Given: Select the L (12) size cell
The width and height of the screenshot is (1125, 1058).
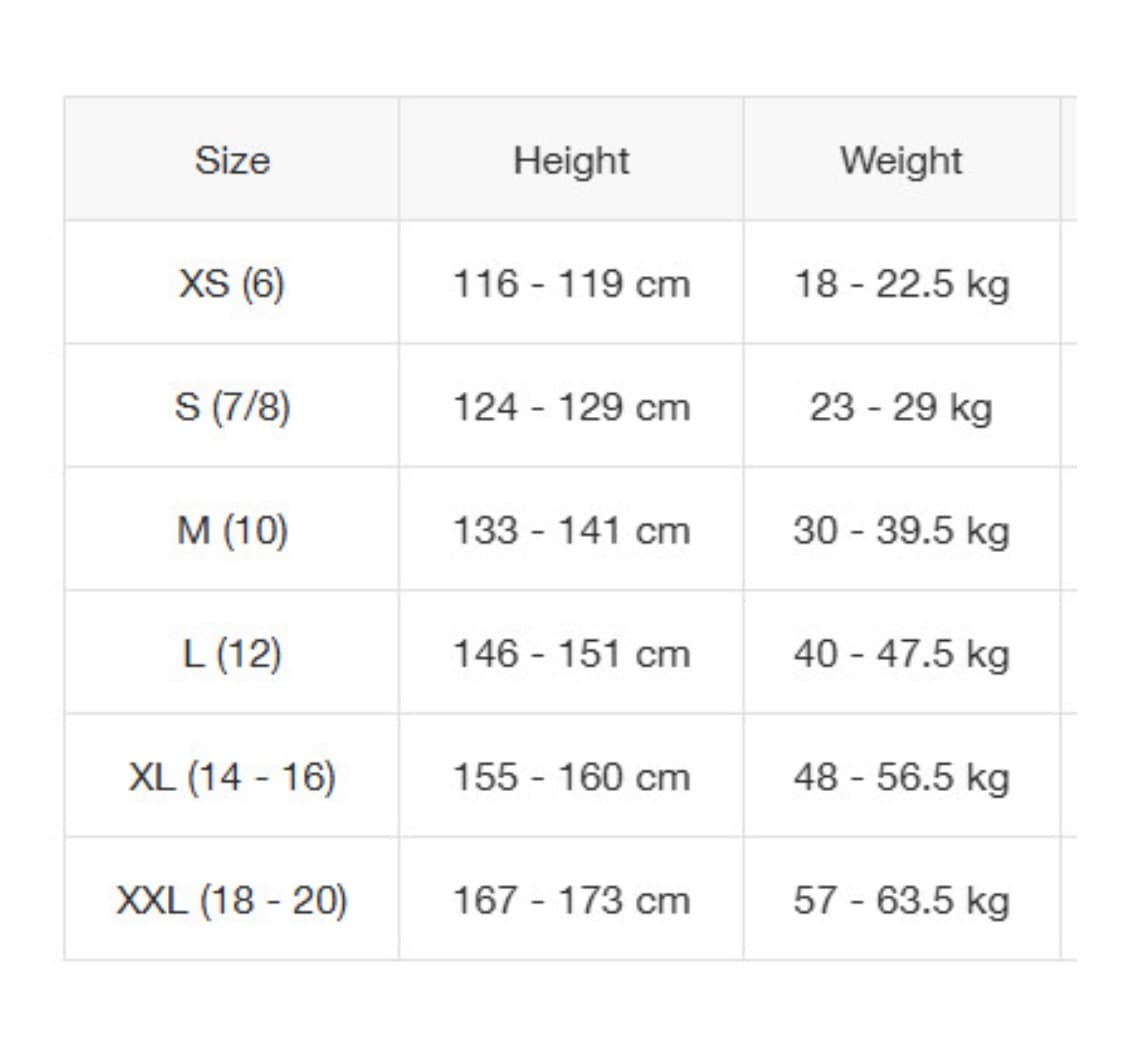Looking at the screenshot, I should point(232,654).
